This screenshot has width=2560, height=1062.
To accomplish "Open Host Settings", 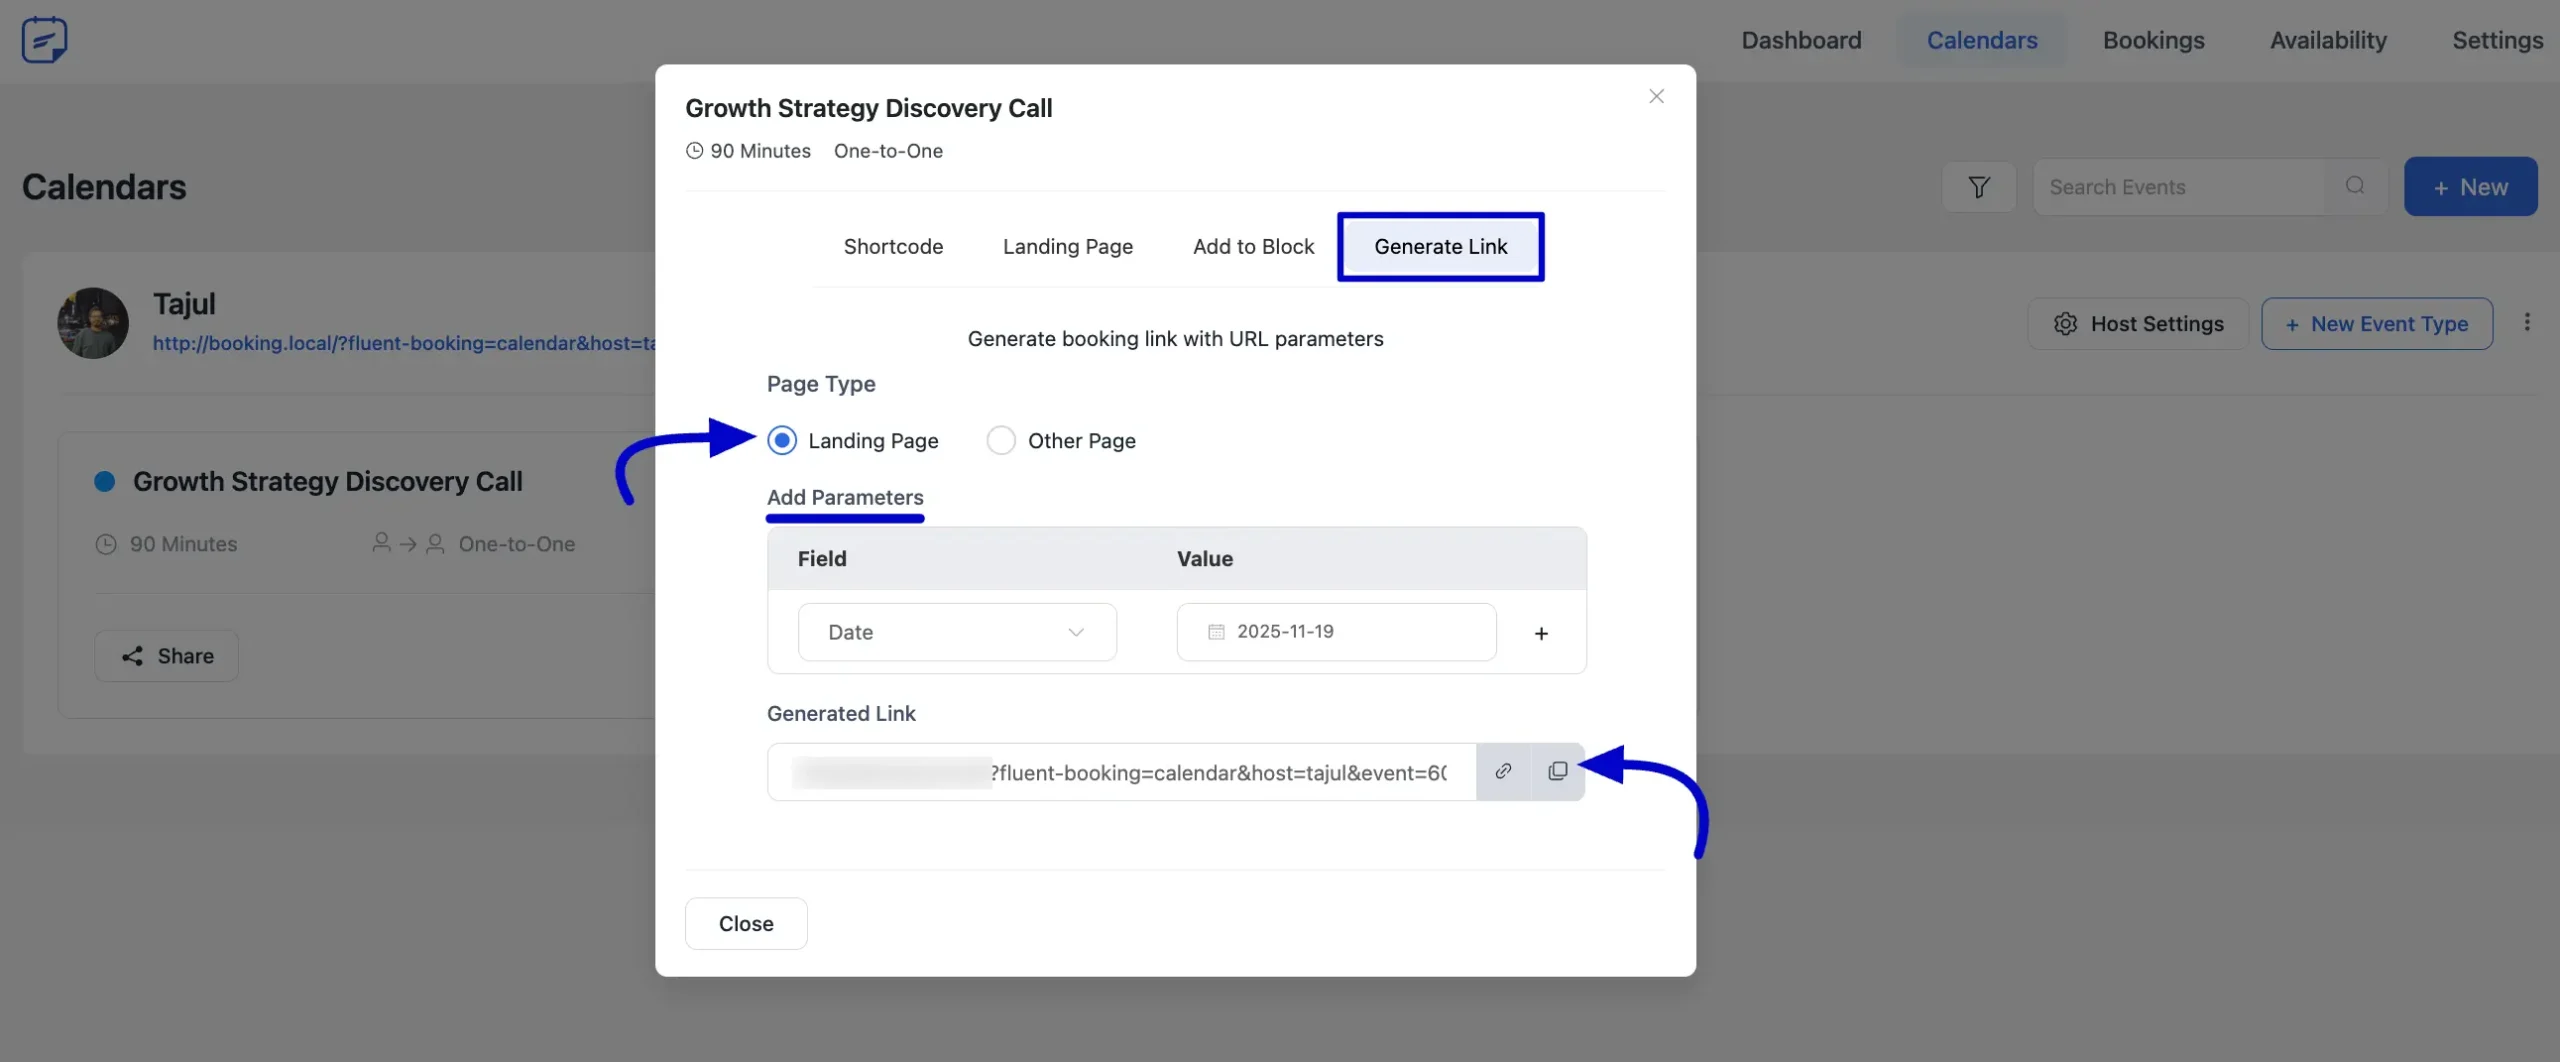I will (x=2138, y=324).
